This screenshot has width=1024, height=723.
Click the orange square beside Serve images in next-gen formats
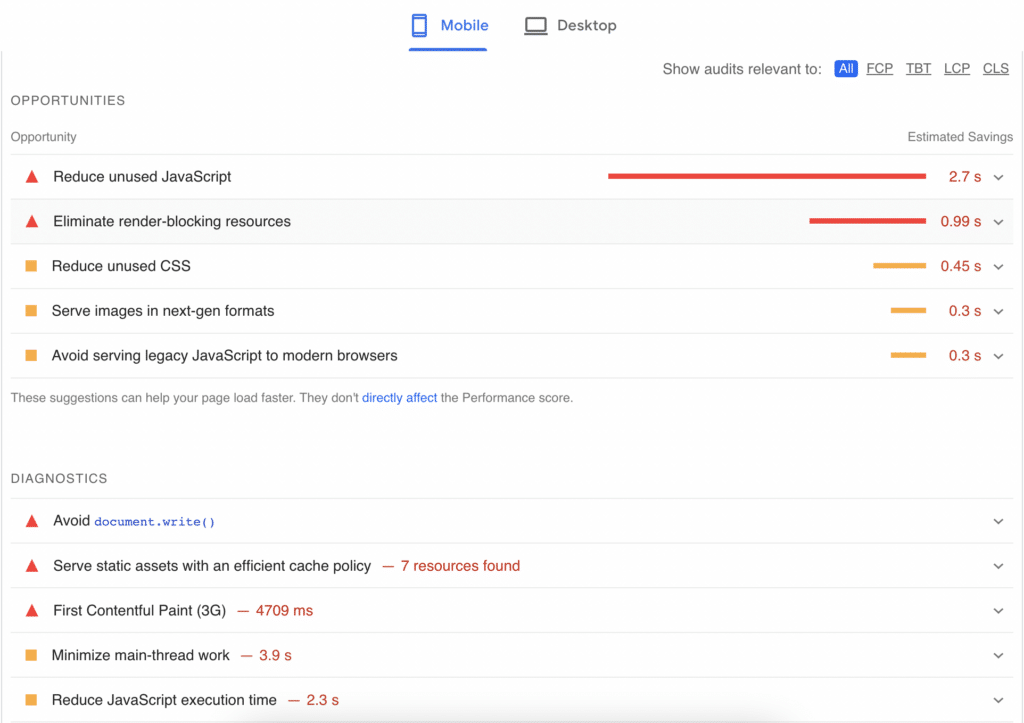click(31, 311)
